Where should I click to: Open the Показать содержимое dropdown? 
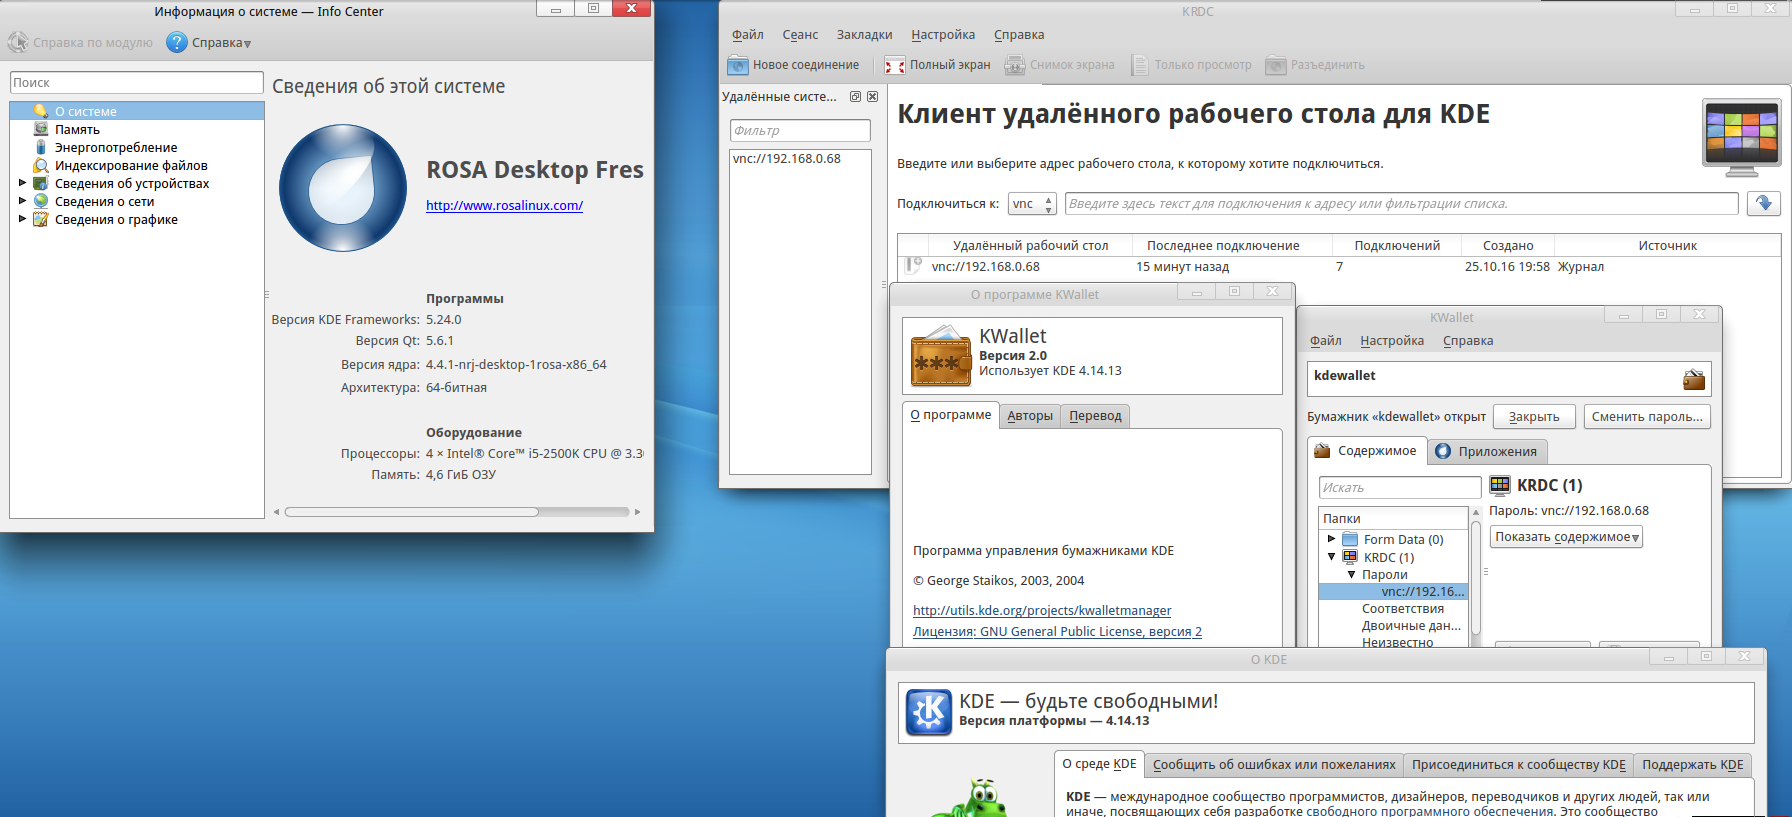tap(1566, 537)
